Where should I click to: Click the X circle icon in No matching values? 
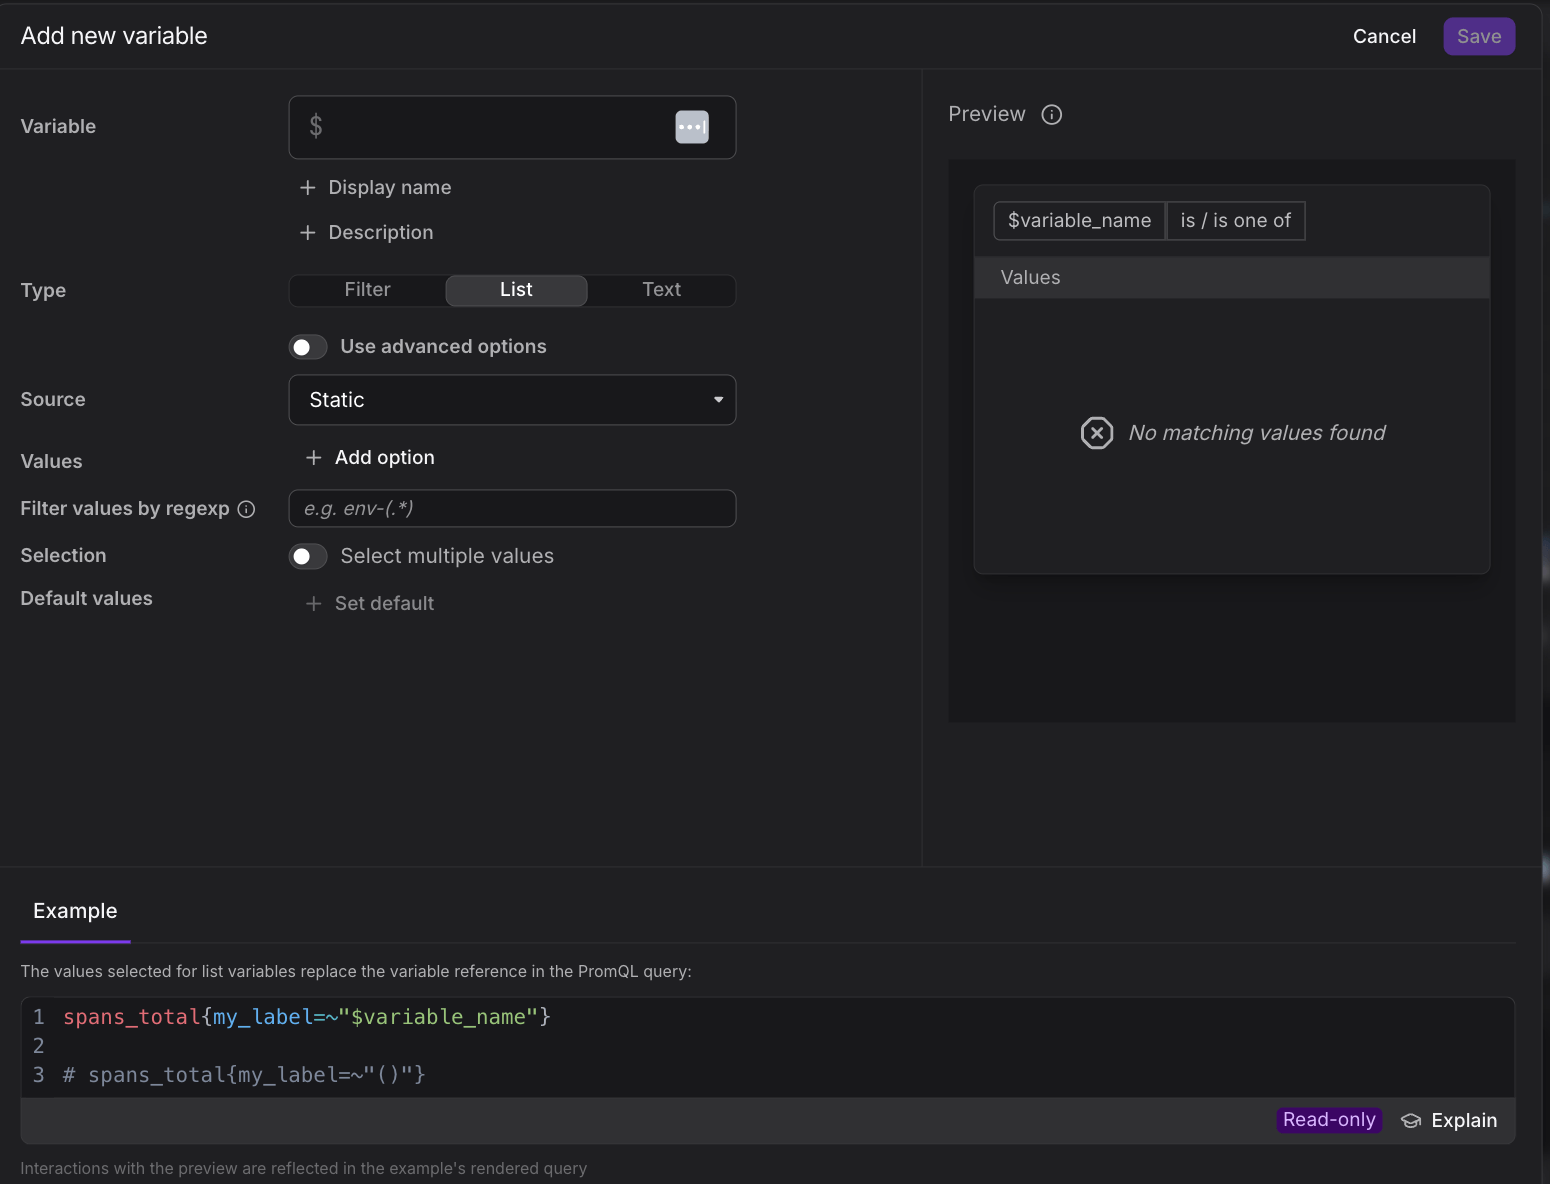pyautogui.click(x=1097, y=433)
